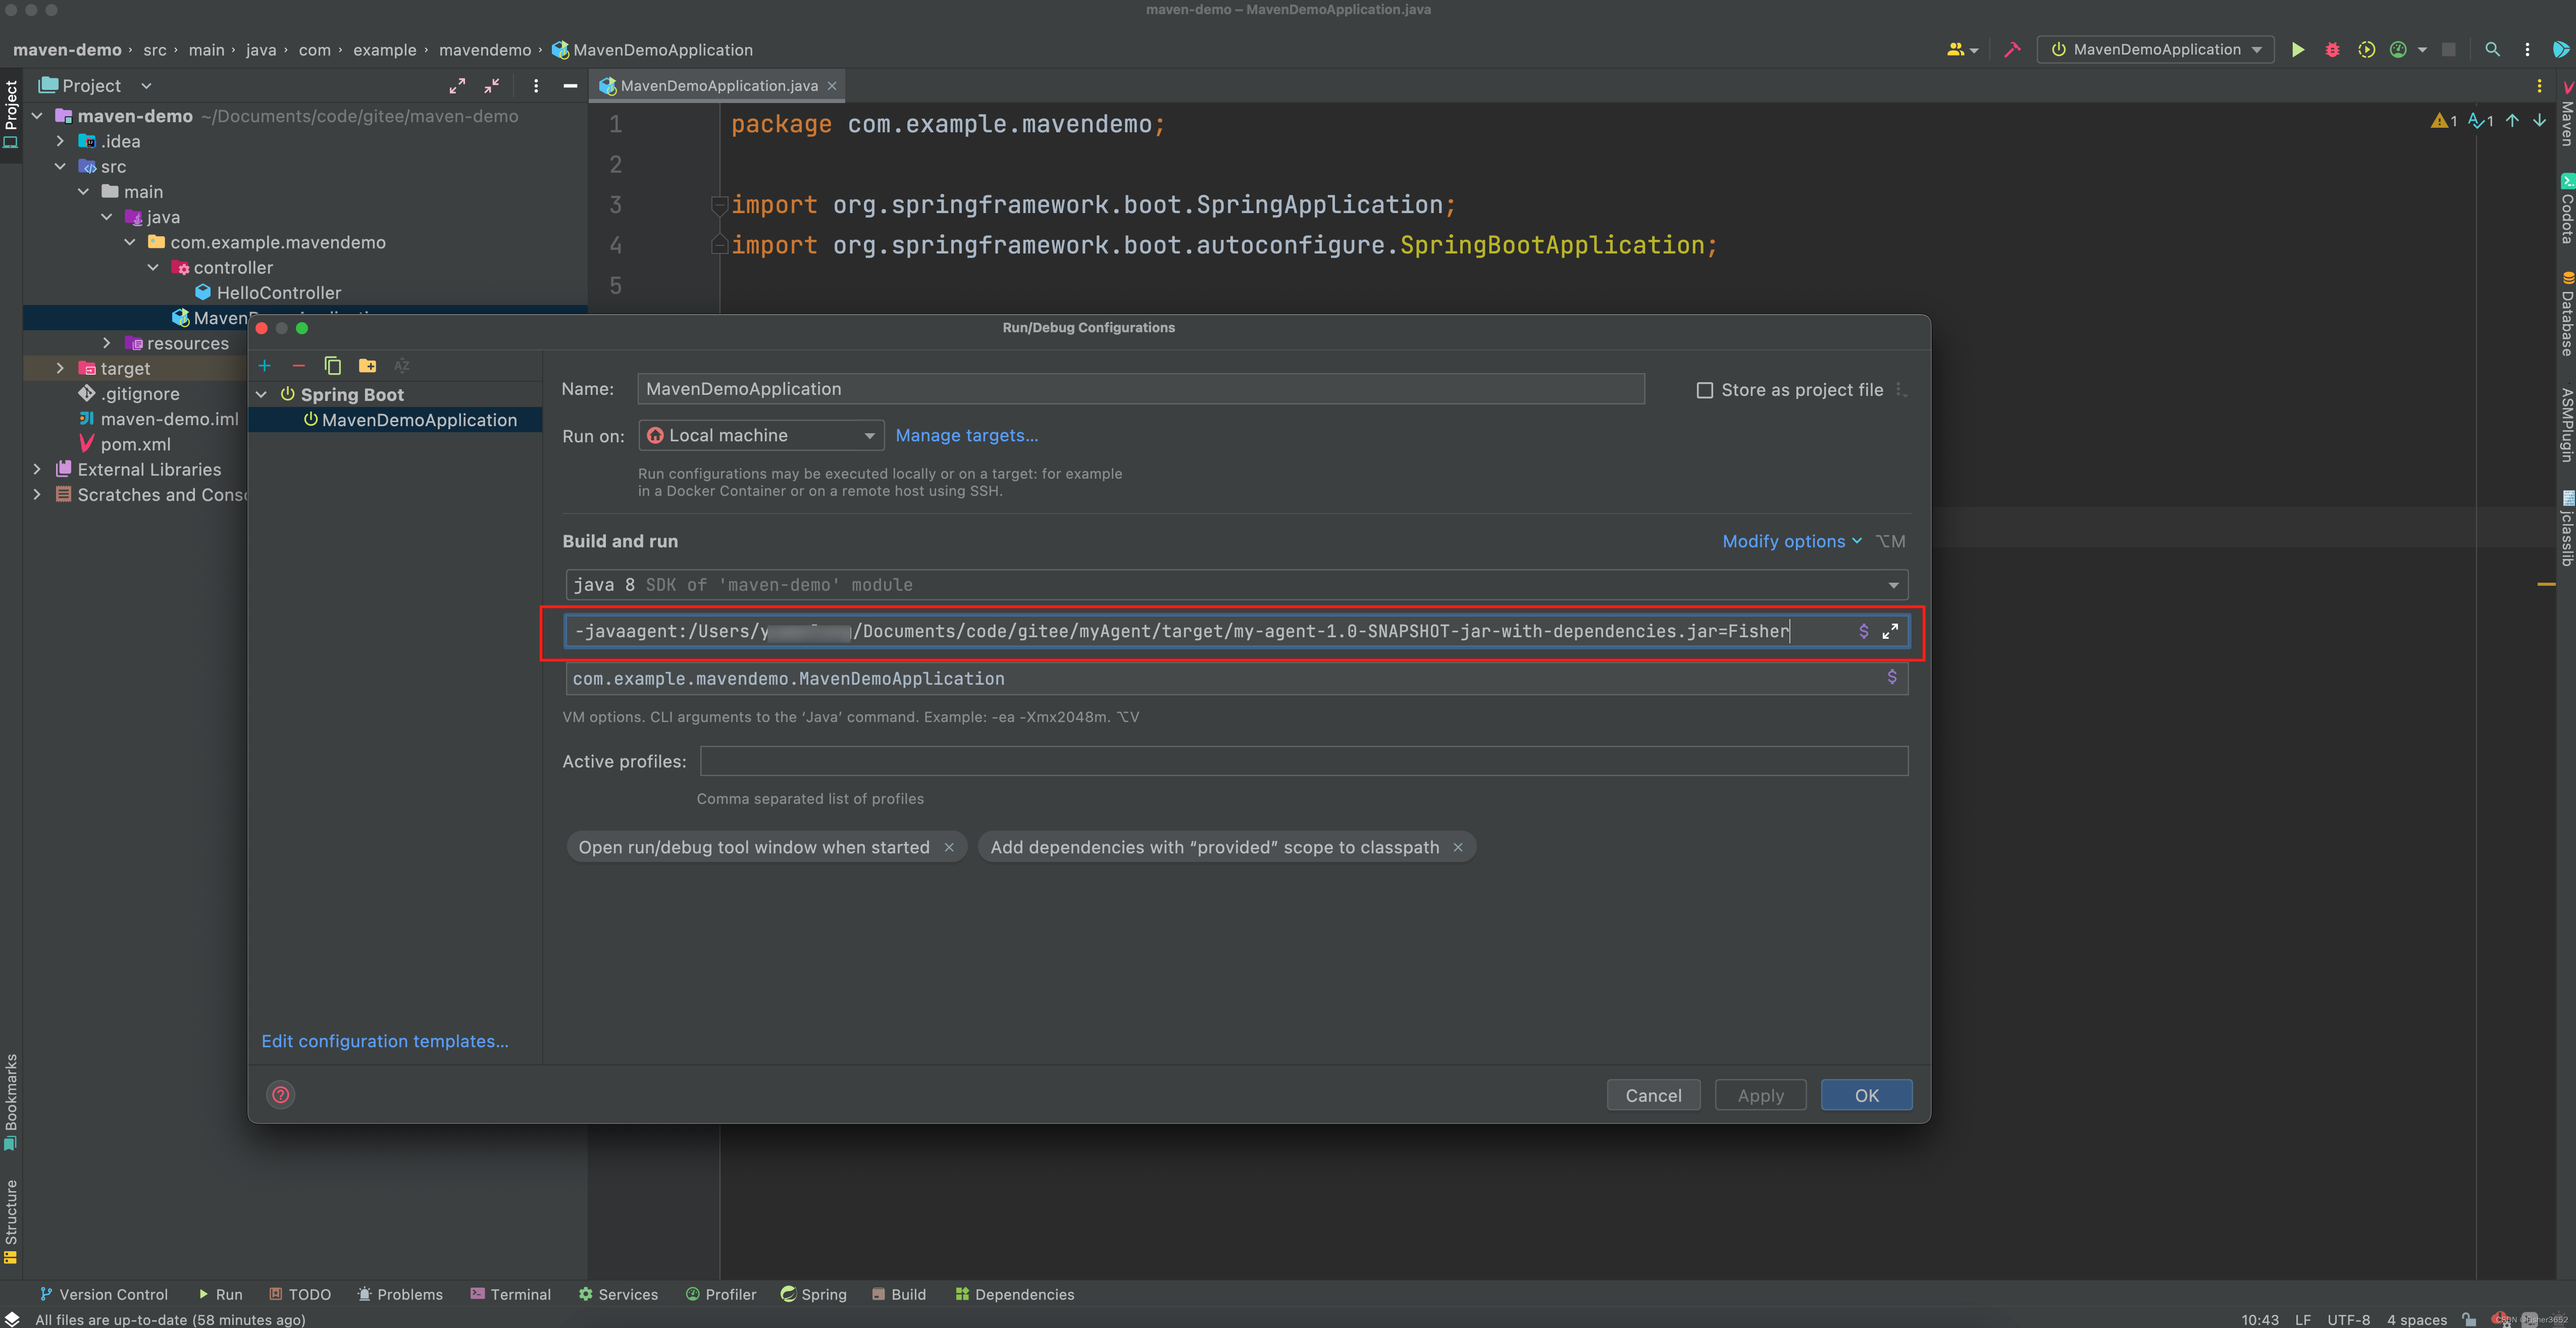2576x1328 pixels.
Task: Confirm dialog with OK button
Action: [x=1866, y=1095]
